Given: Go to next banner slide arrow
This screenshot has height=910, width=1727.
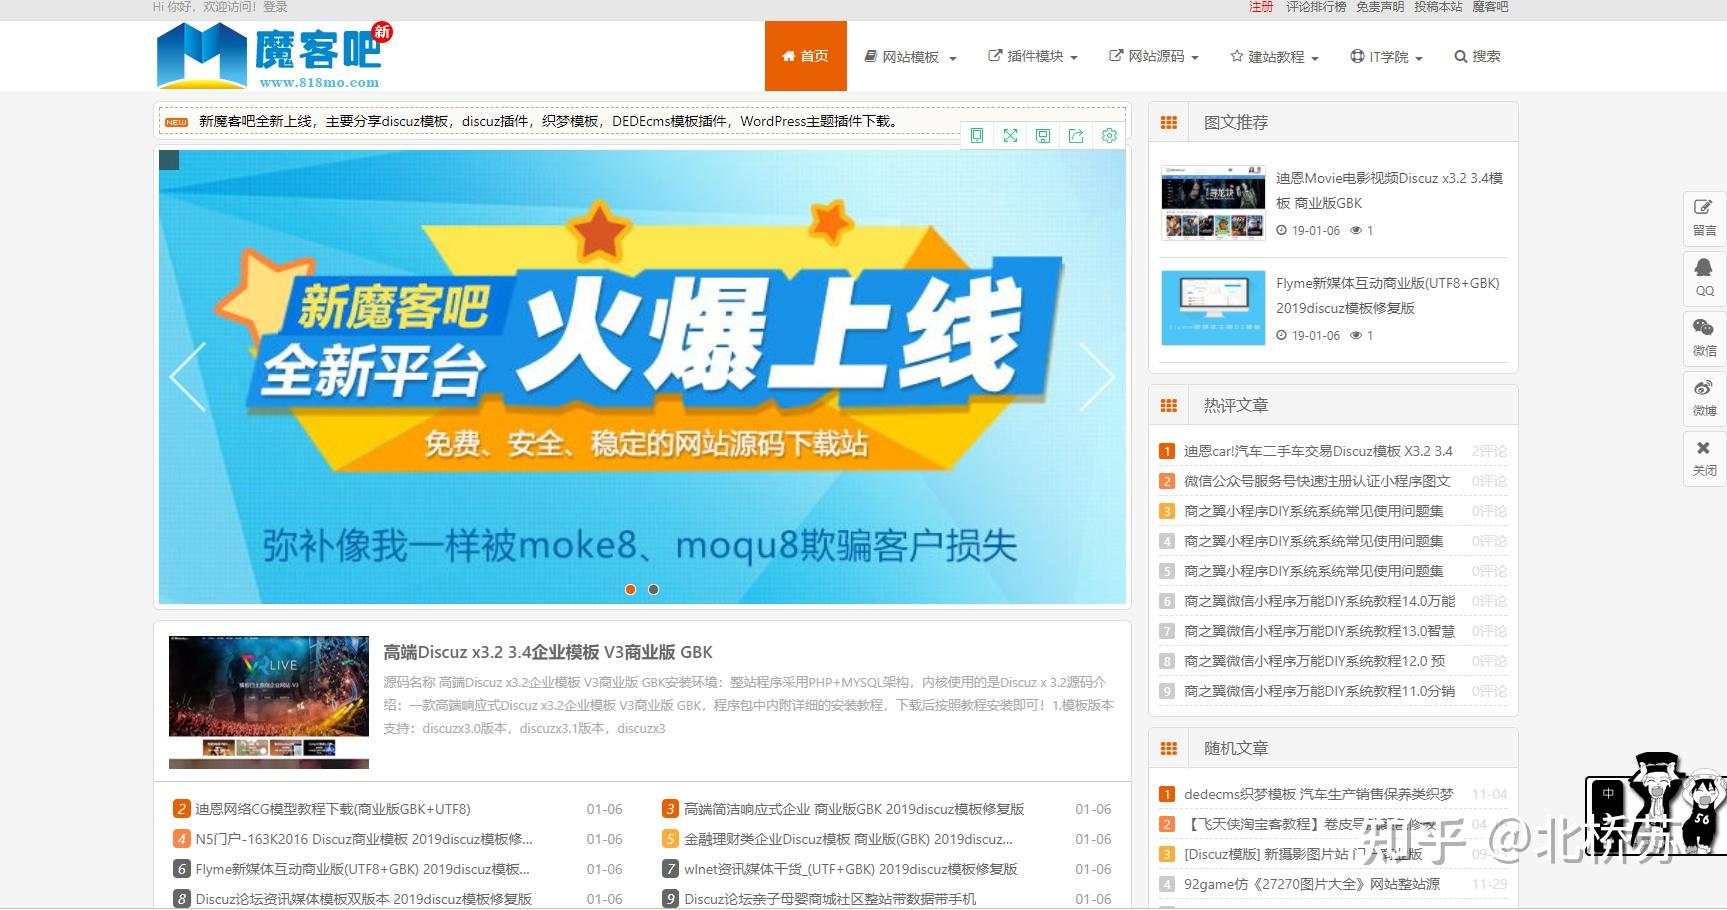Looking at the screenshot, I should [1097, 377].
